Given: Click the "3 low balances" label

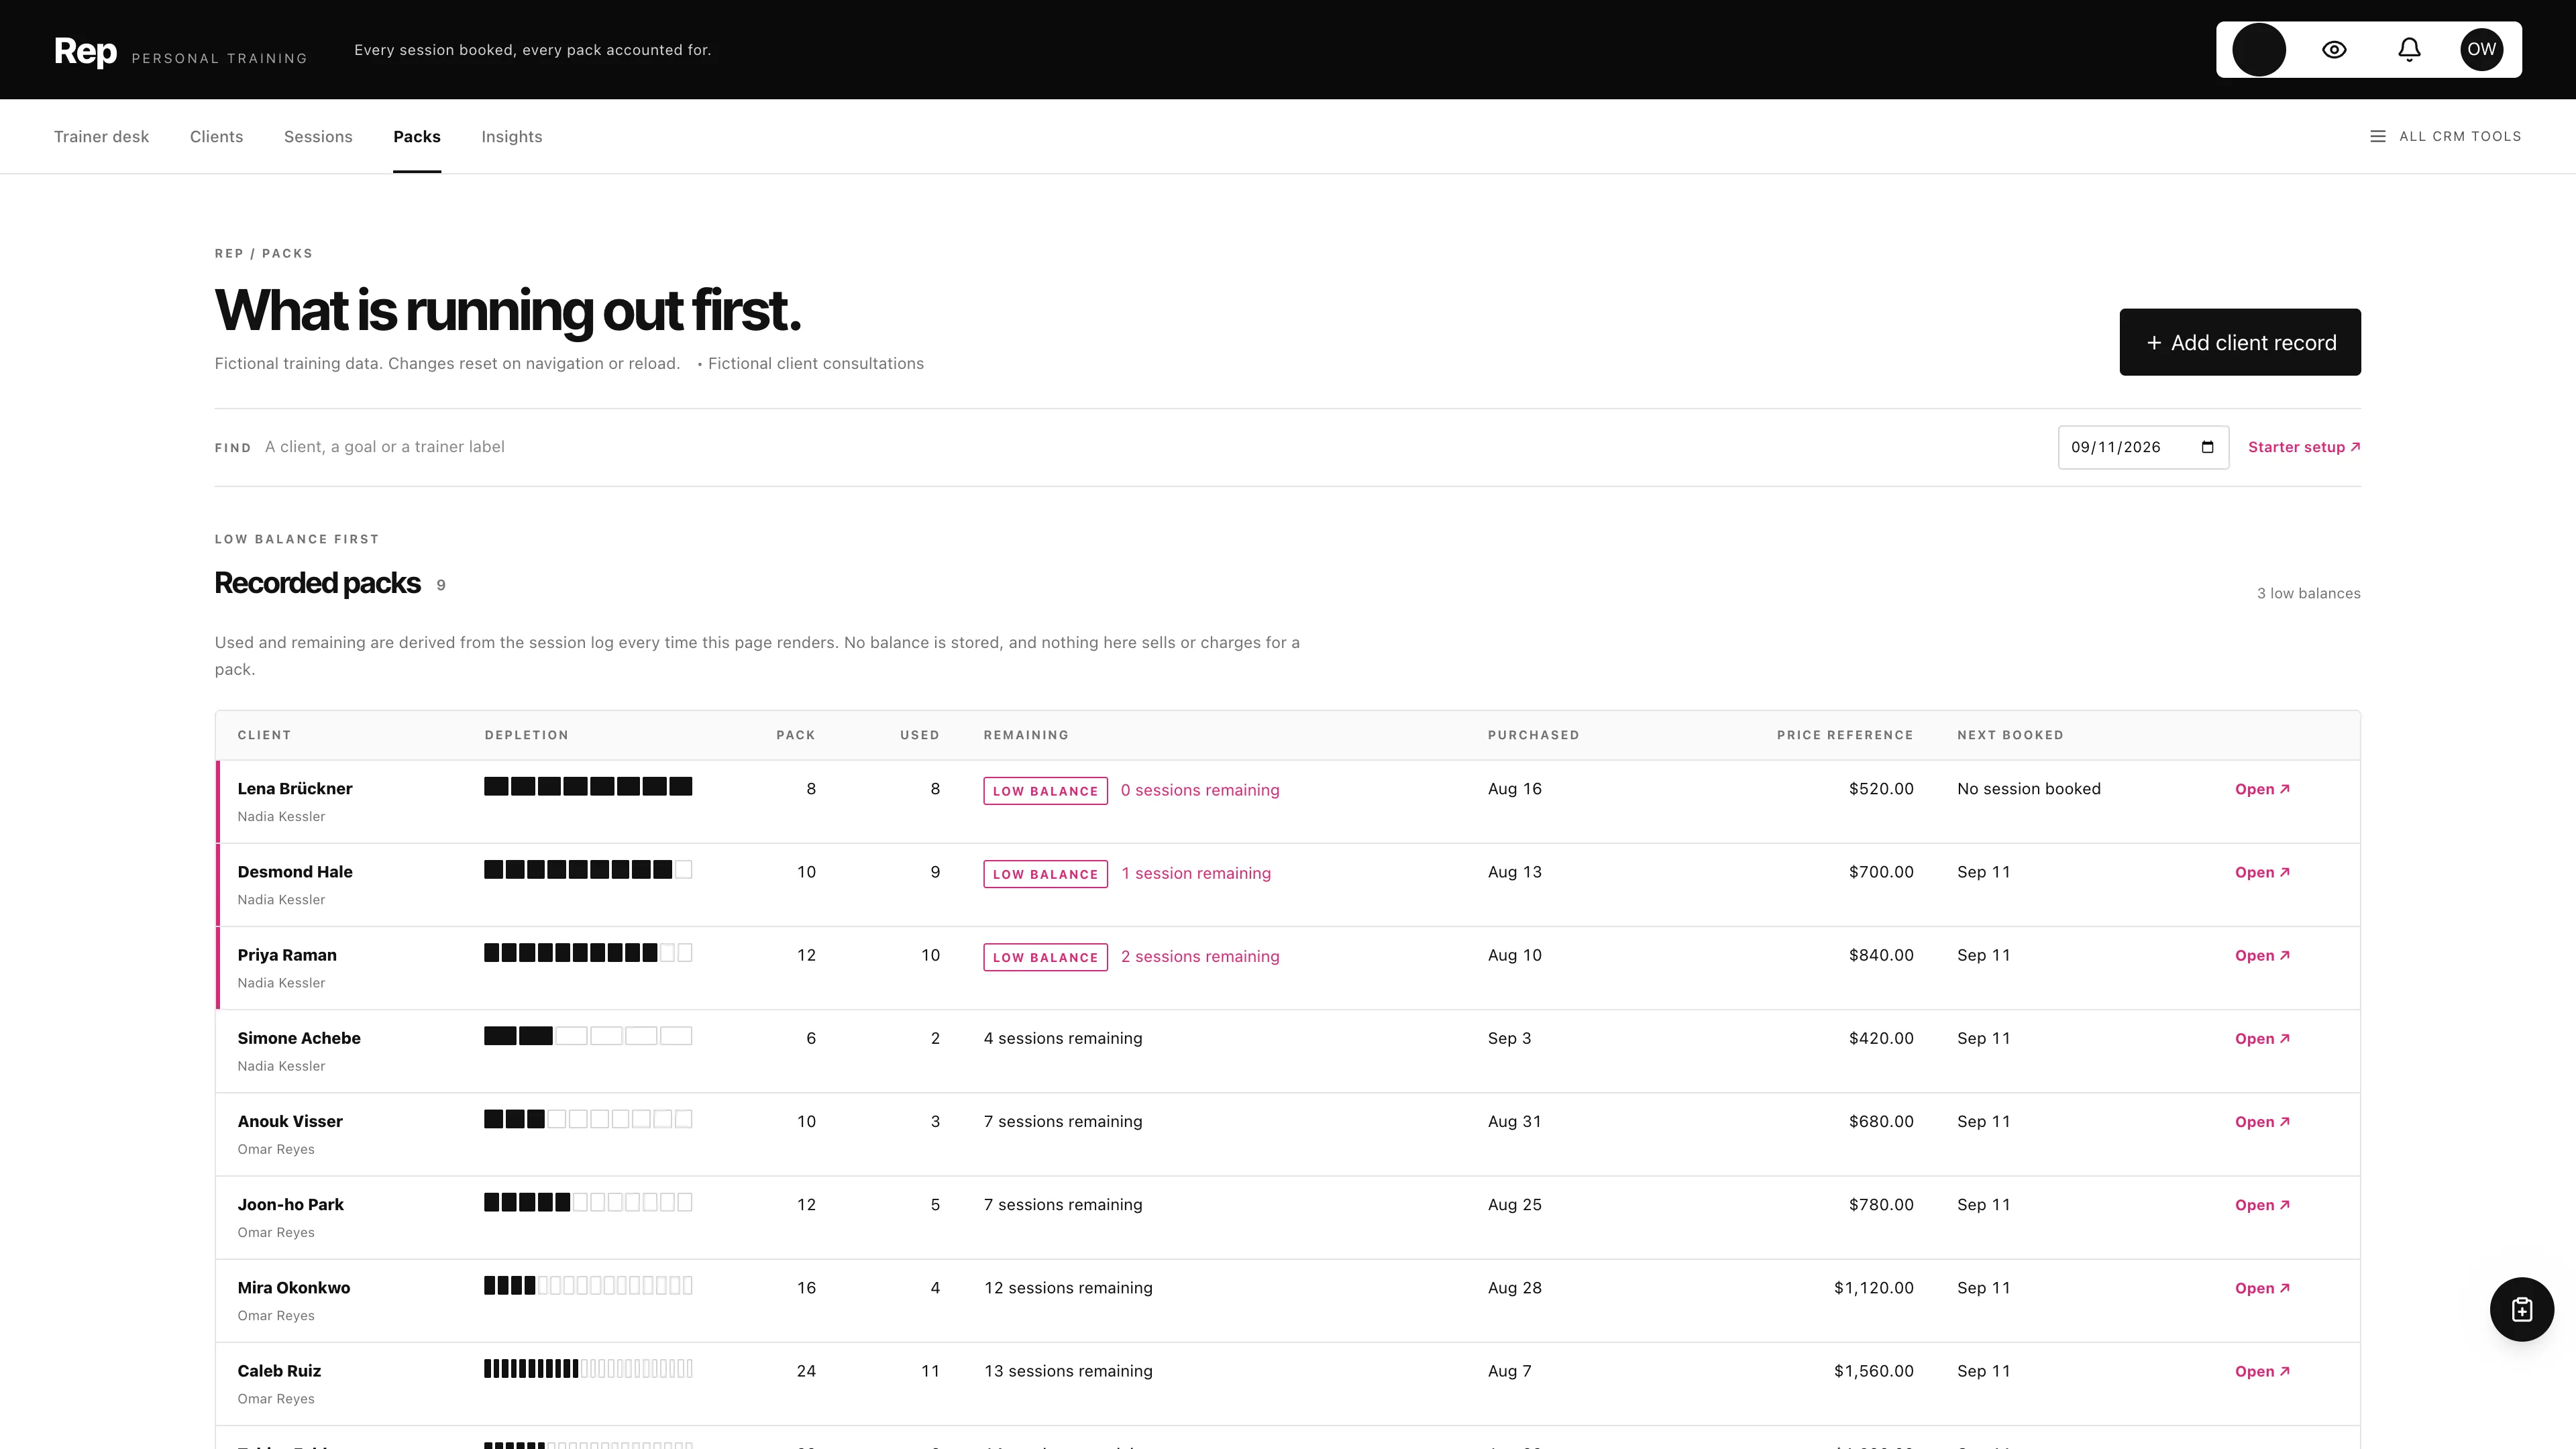Looking at the screenshot, I should tap(2308, 593).
